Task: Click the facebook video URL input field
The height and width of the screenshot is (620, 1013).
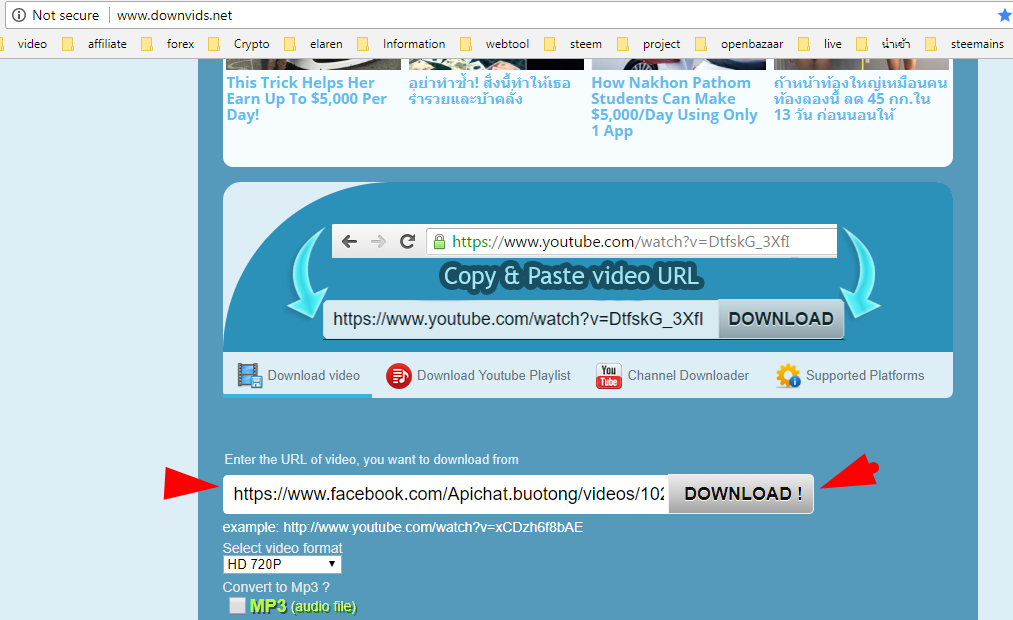Action: 446,494
